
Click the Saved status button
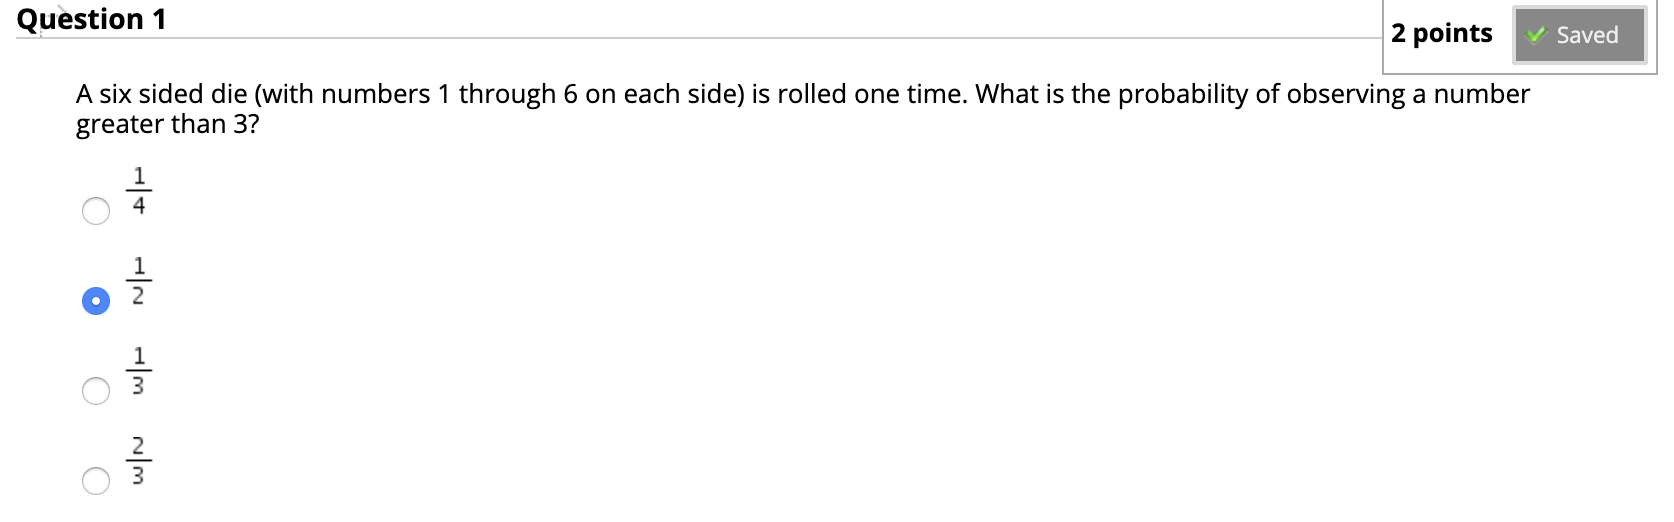click(1579, 35)
